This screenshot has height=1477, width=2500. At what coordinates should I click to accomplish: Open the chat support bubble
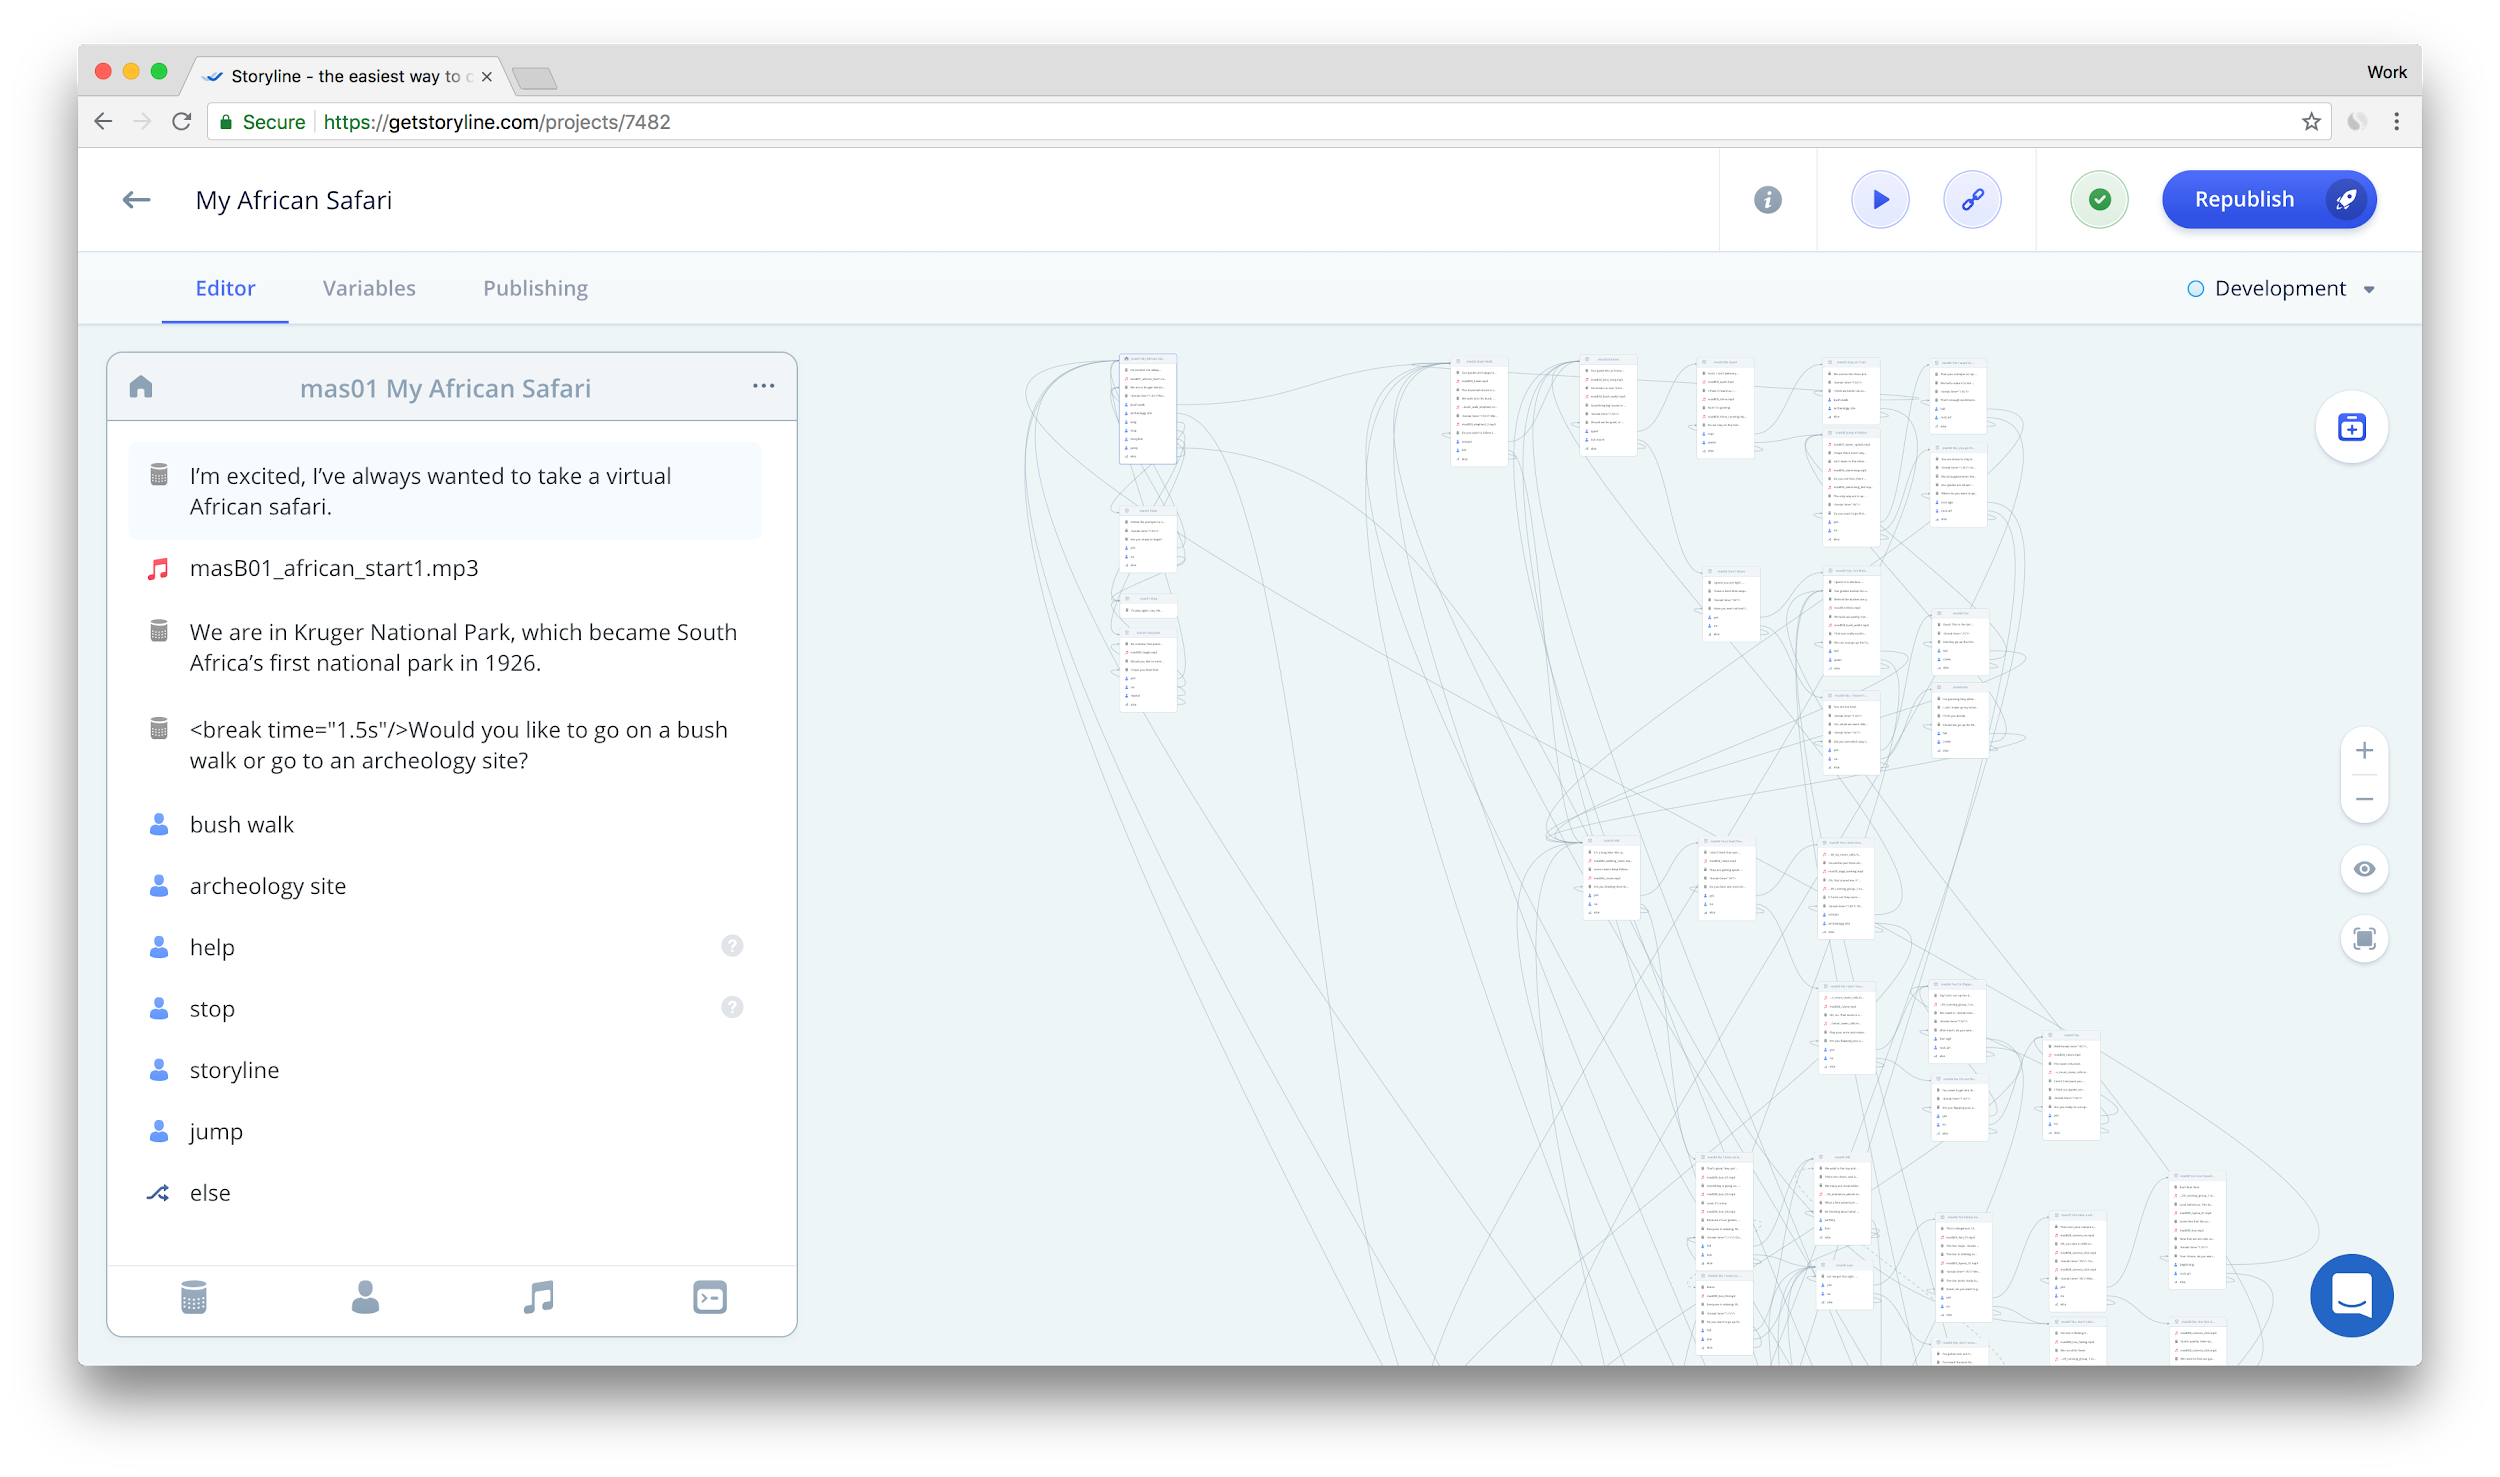[2351, 1295]
